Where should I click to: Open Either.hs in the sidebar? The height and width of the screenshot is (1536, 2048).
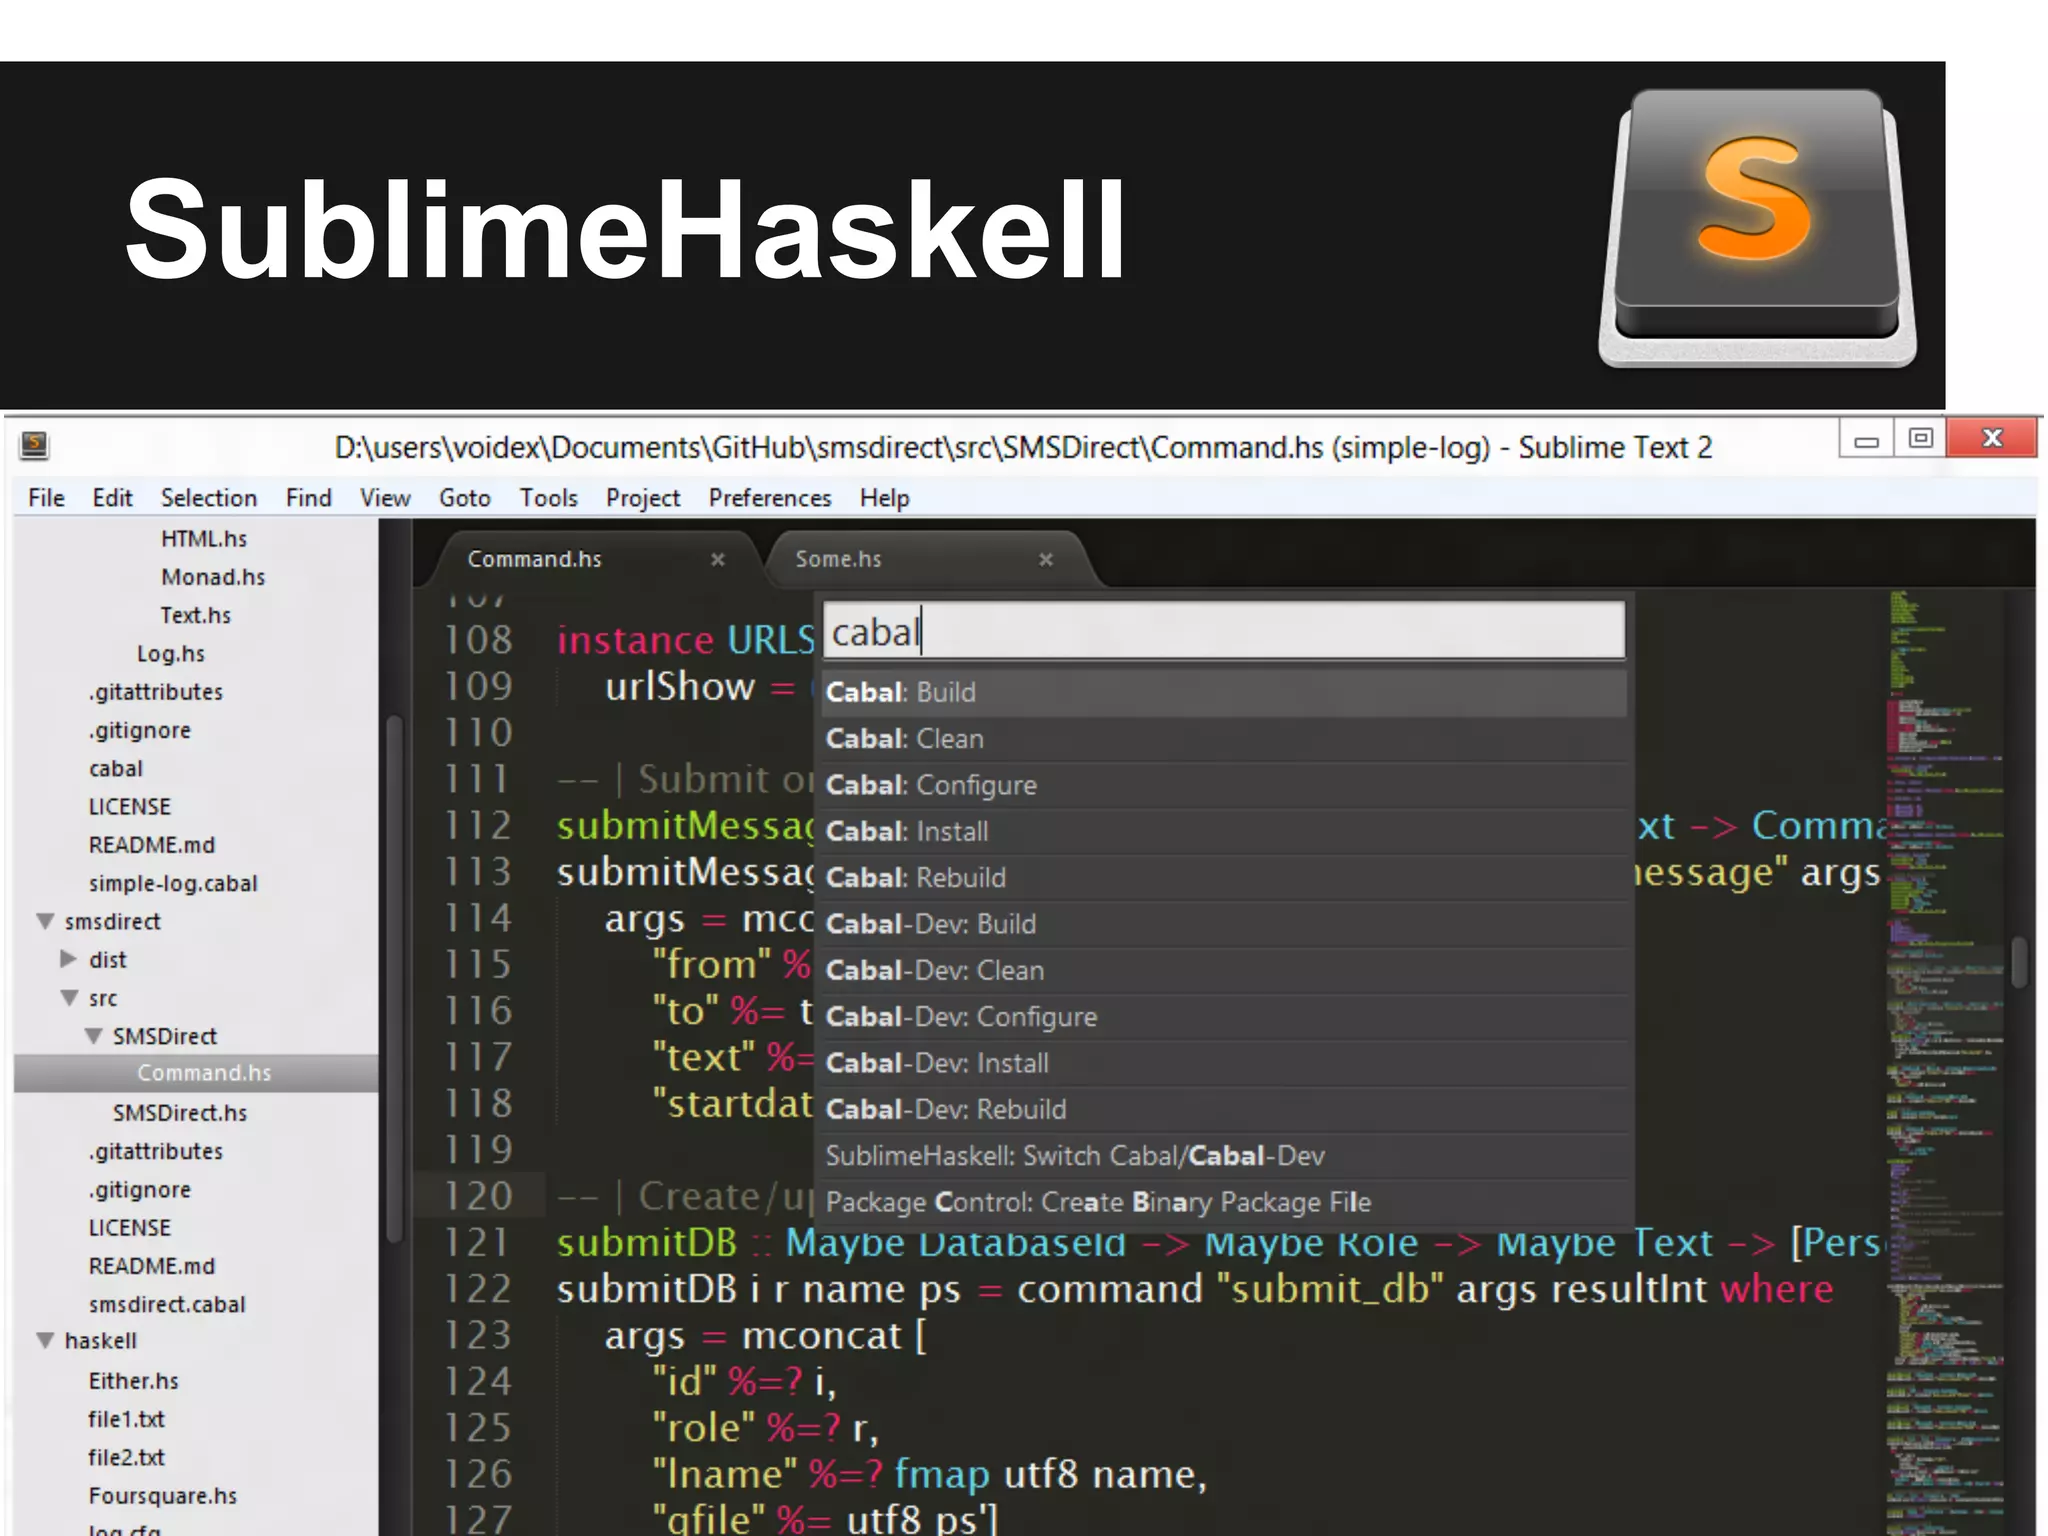coord(134,1381)
